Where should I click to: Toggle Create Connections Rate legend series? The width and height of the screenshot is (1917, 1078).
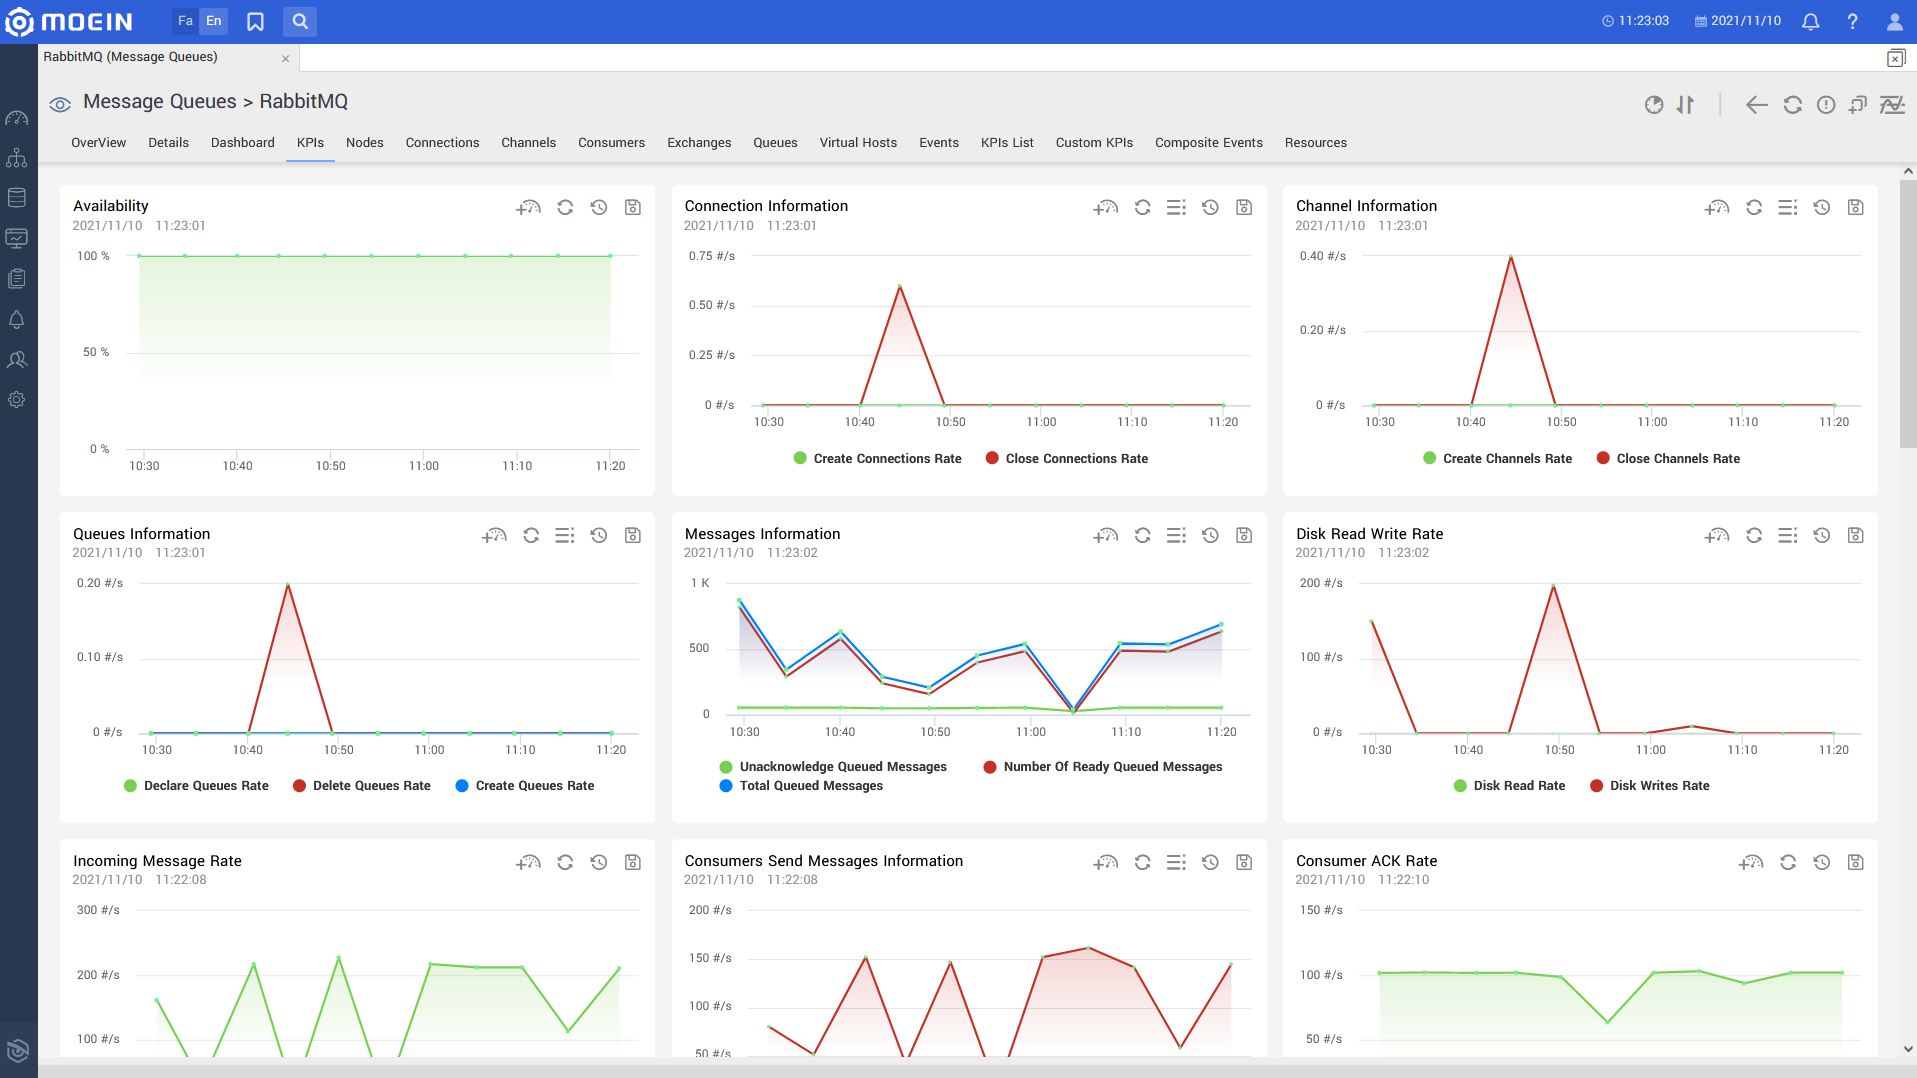click(877, 458)
